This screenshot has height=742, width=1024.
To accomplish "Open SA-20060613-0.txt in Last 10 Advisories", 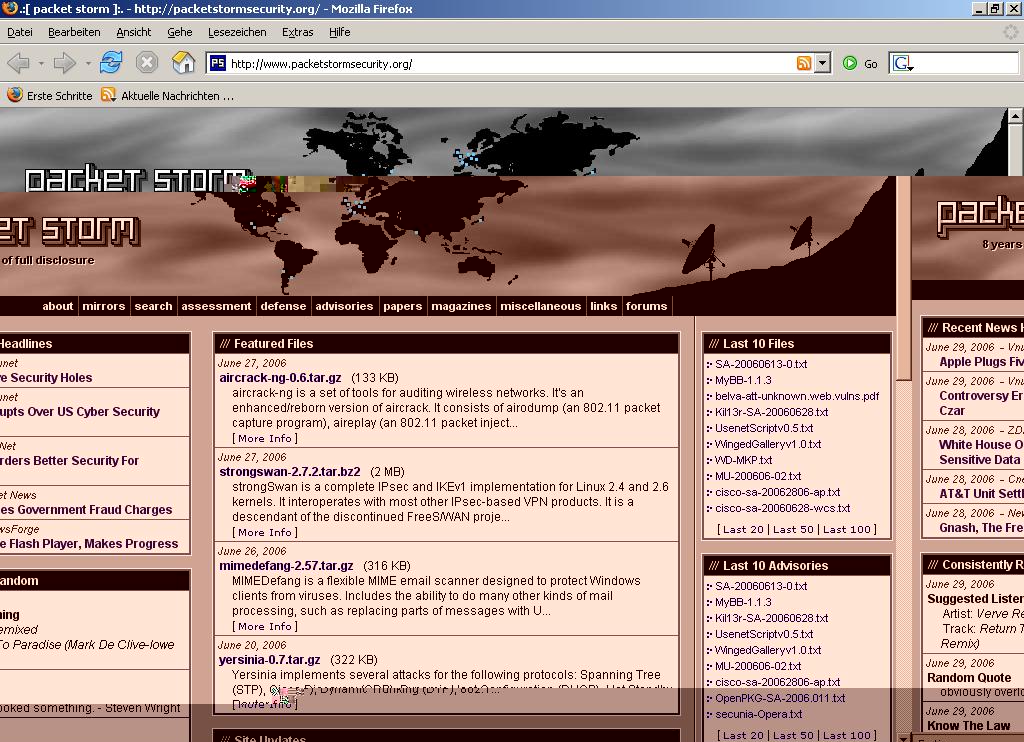I will (x=761, y=586).
